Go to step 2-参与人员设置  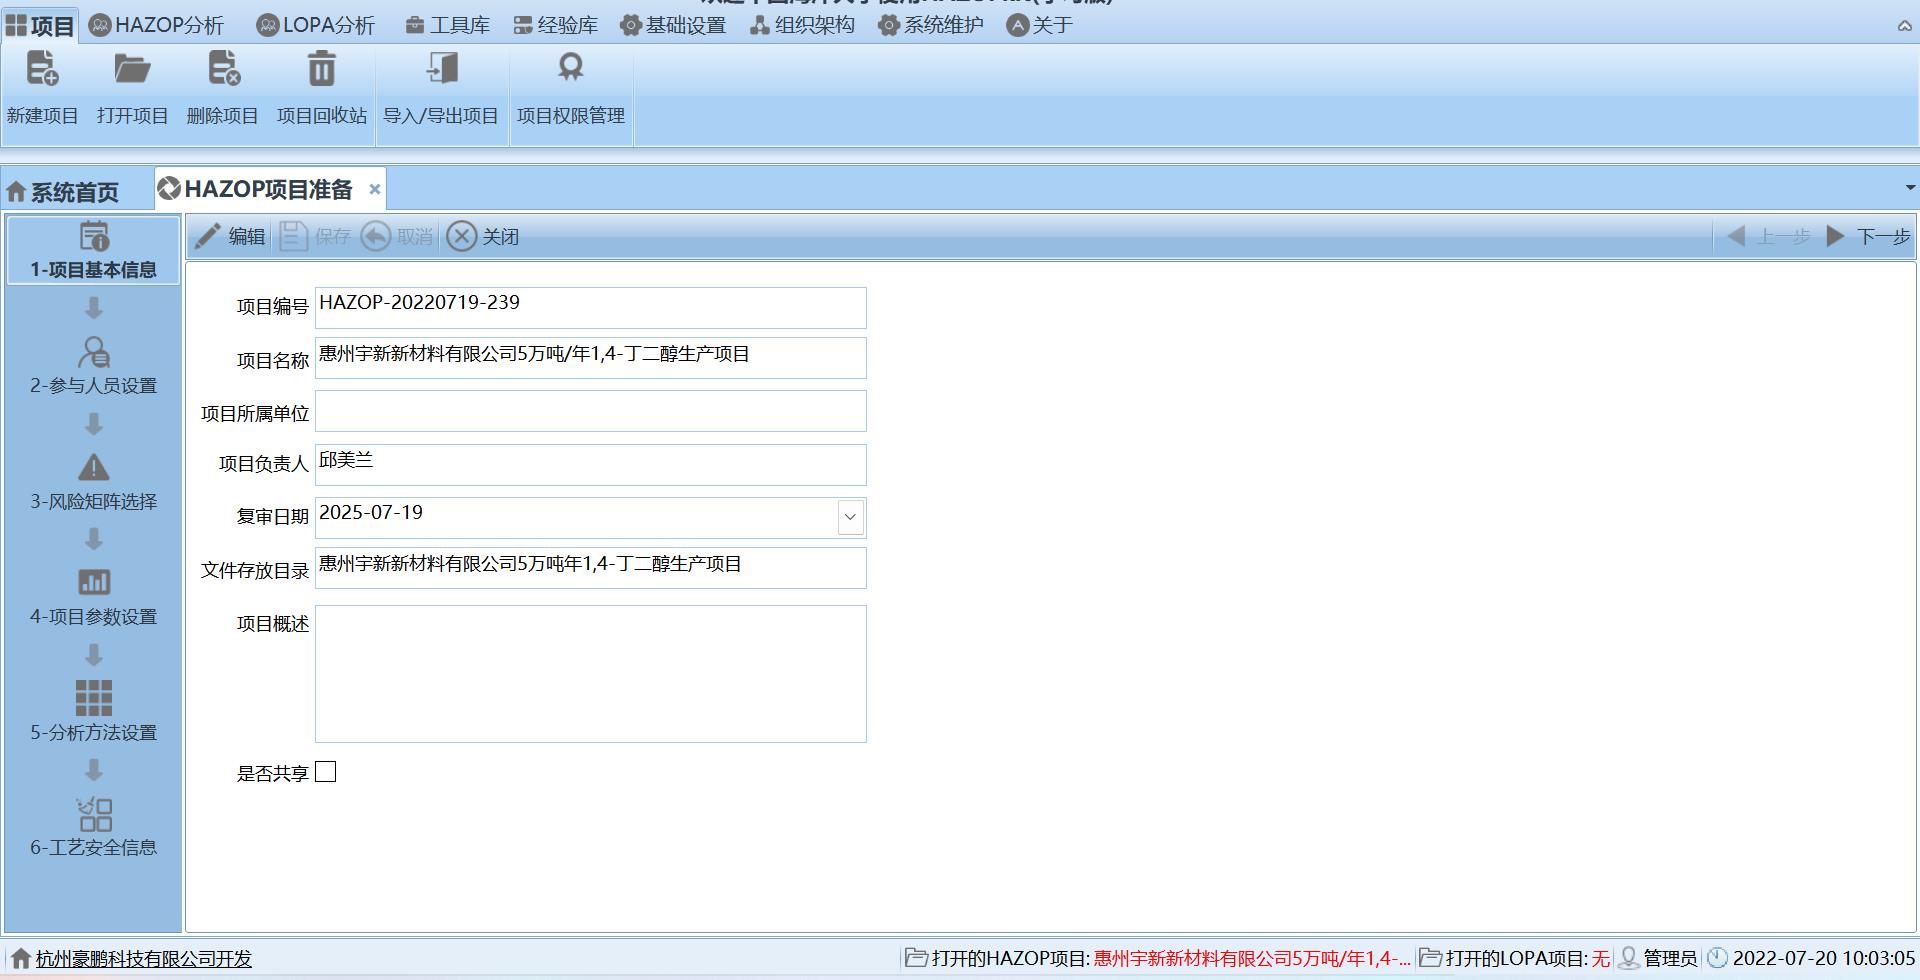[x=94, y=365]
